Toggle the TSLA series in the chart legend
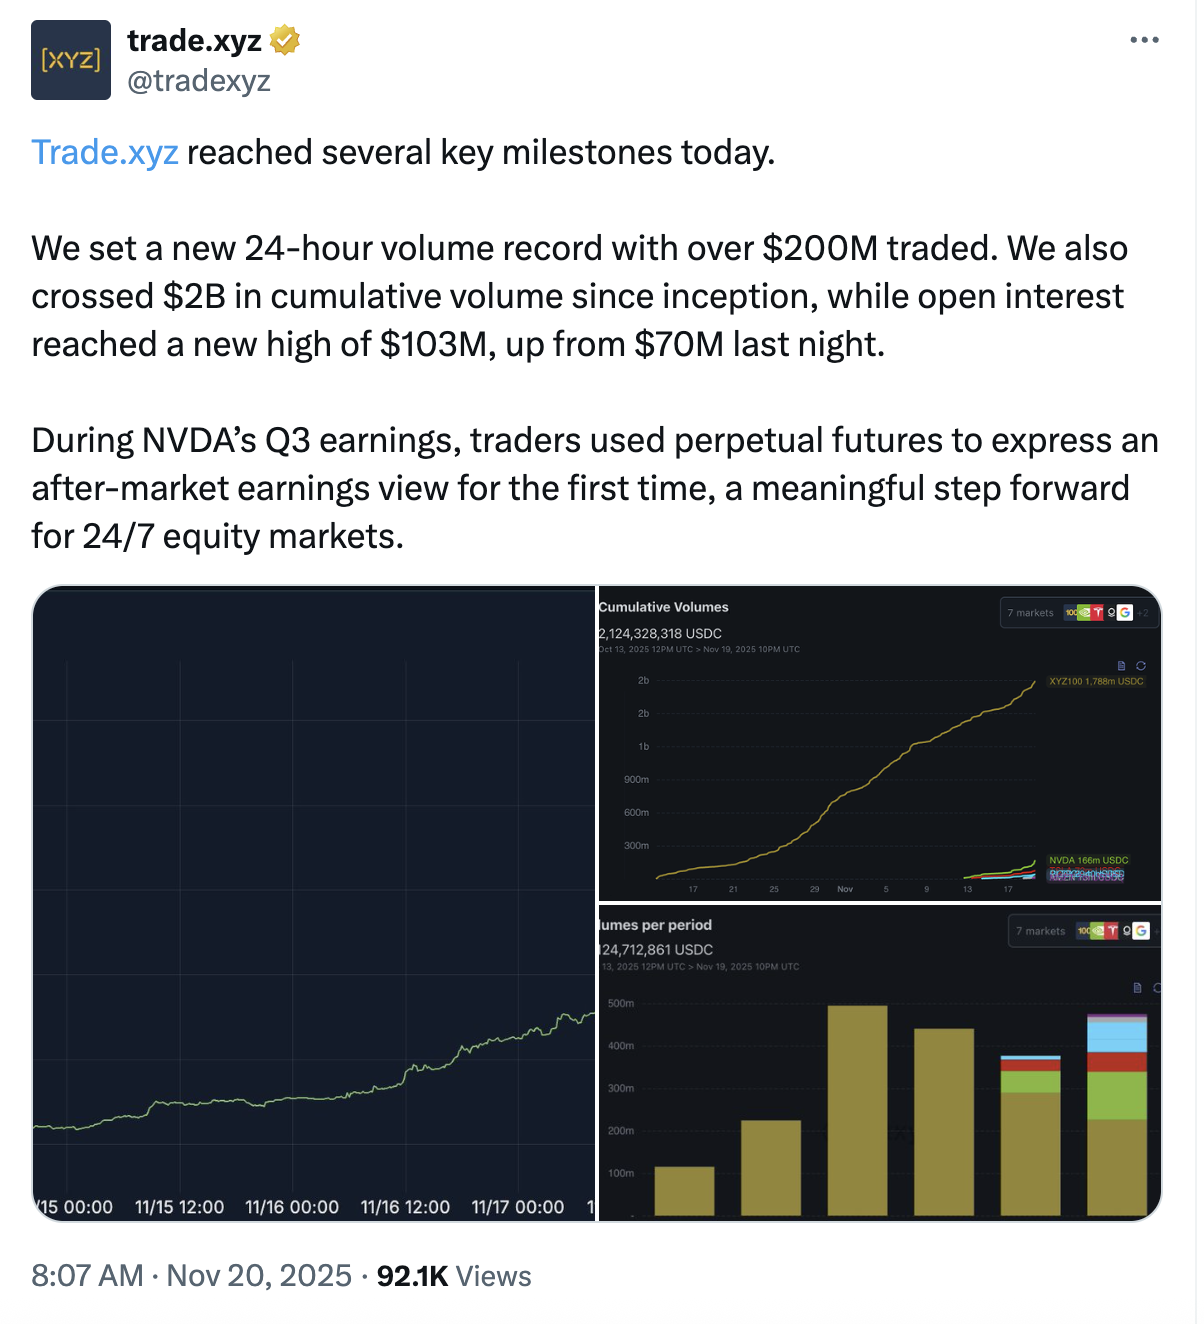 coord(1085,868)
